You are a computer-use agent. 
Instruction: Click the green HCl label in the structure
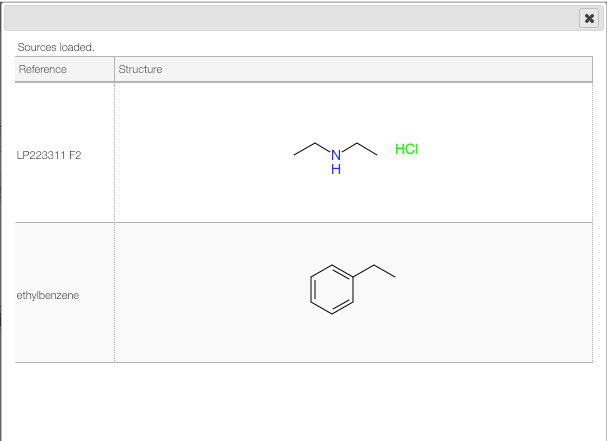[x=406, y=149]
